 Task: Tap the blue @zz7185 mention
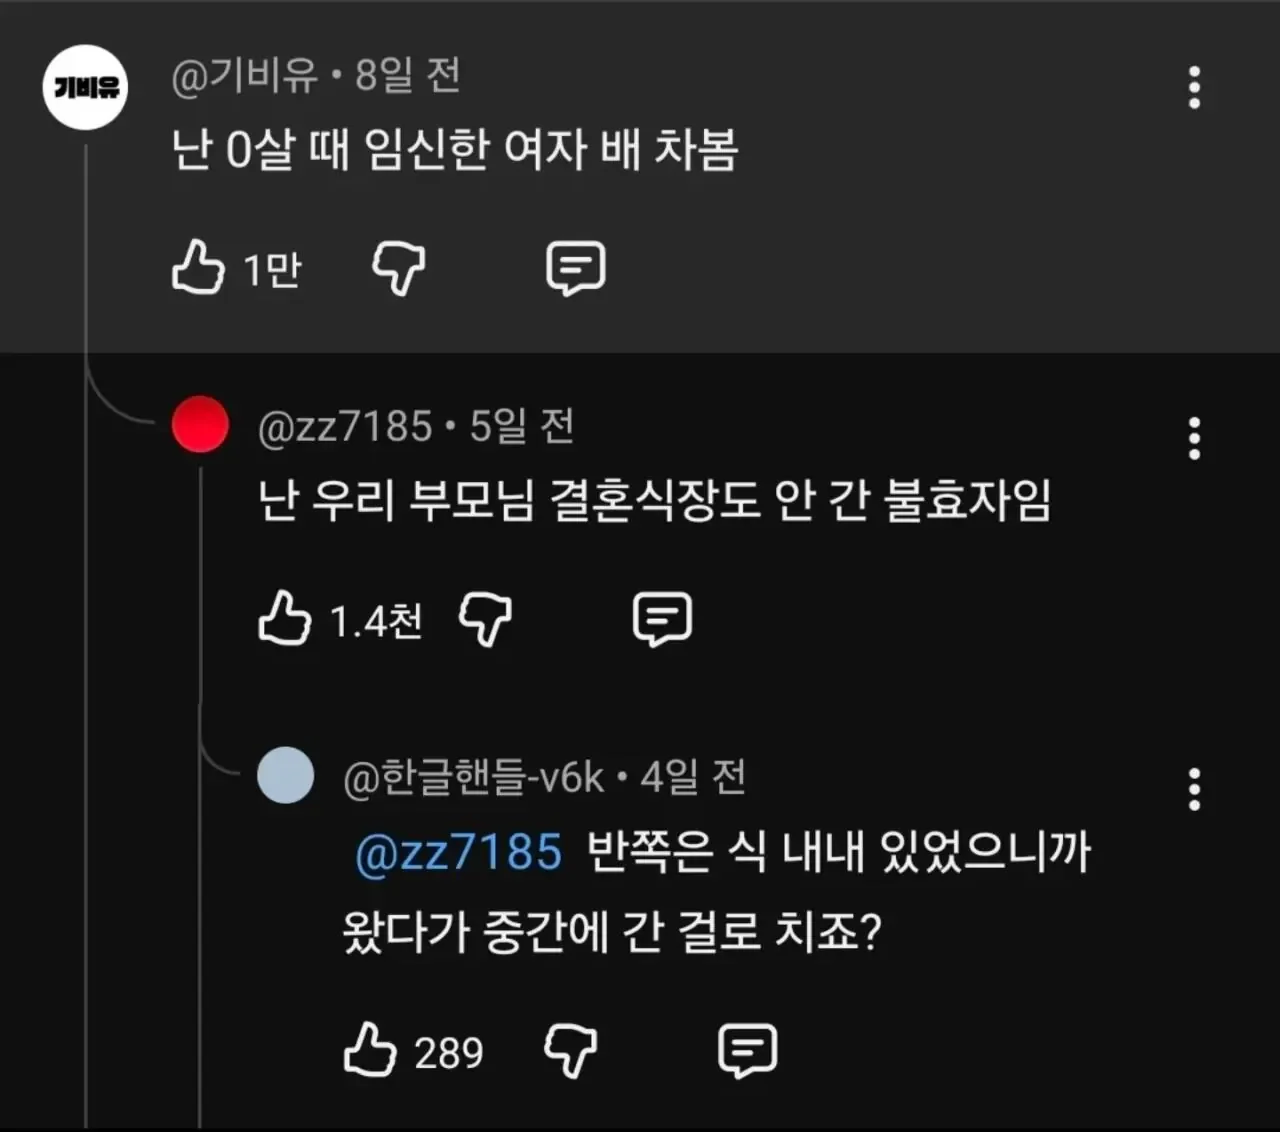point(459,853)
